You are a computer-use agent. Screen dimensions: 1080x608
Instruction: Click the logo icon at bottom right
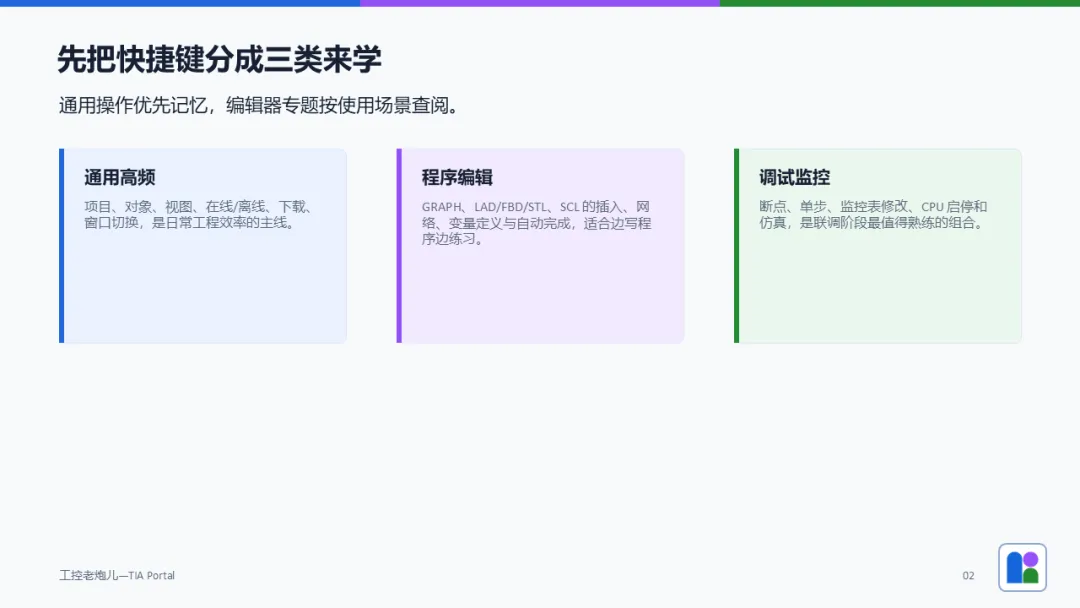(x=1022, y=567)
